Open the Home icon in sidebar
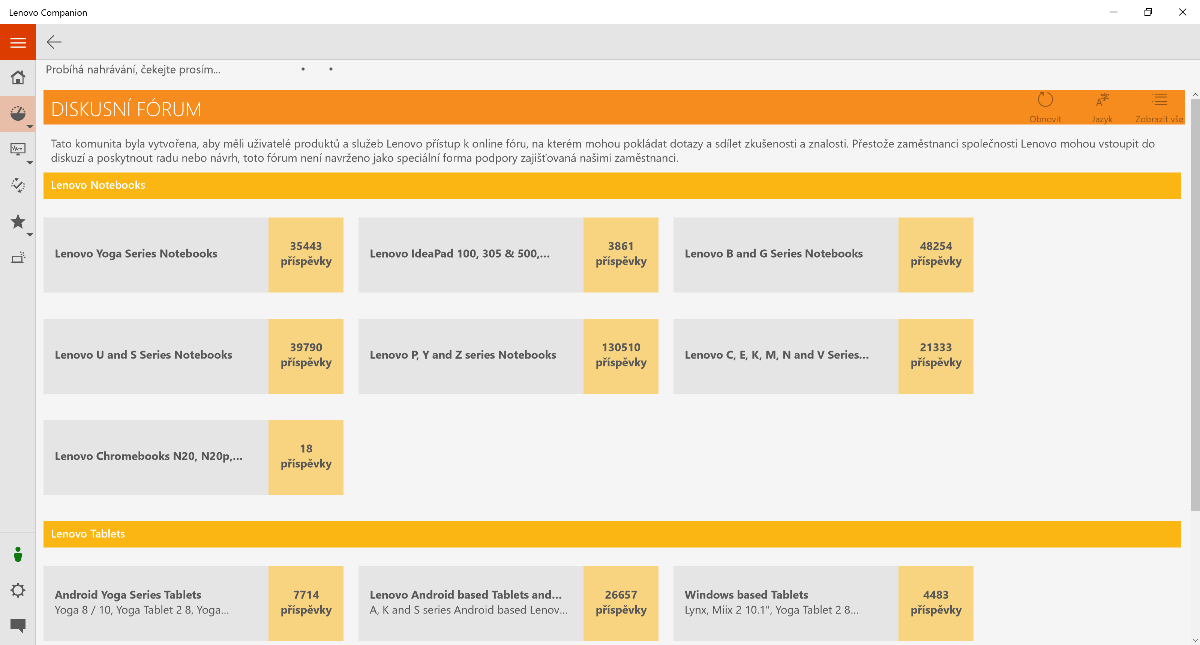 pyautogui.click(x=17, y=78)
